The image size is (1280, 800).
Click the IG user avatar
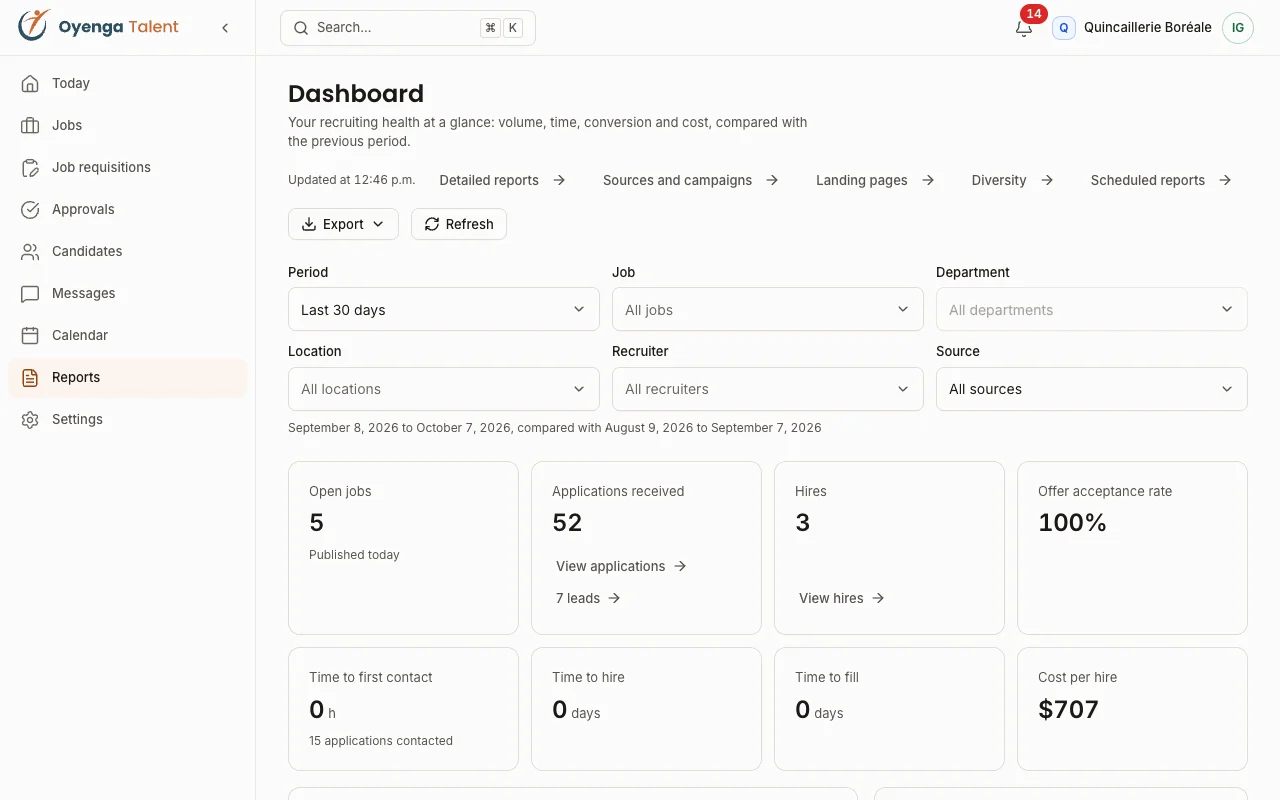point(1238,28)
